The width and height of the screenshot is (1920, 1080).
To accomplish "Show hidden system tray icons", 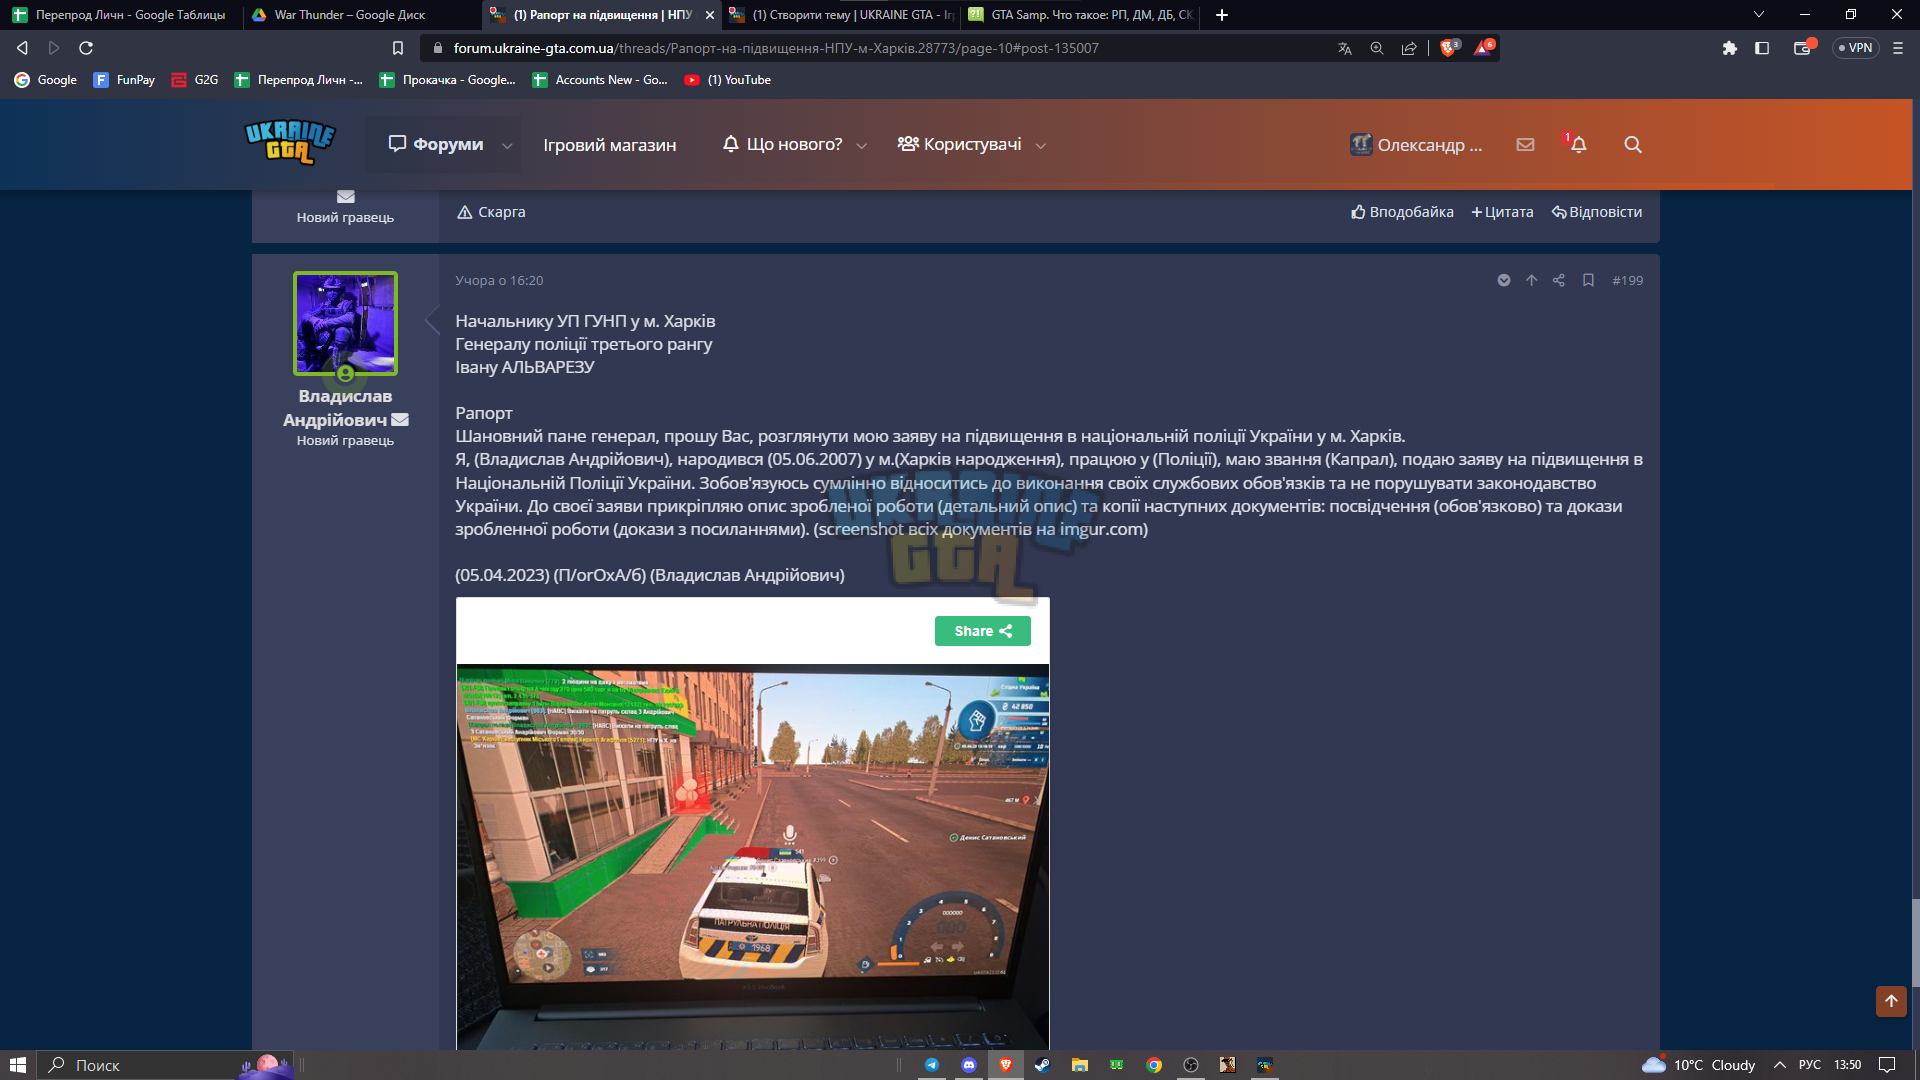I will [x=1780, y=1065].
